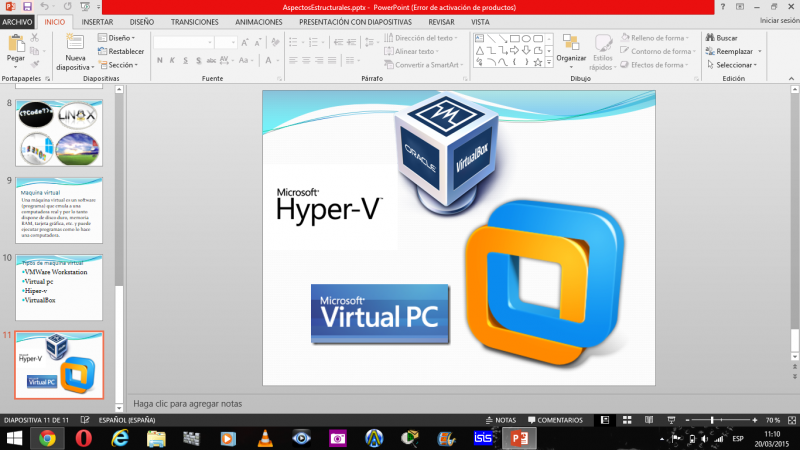Click the Restablecer button

121,51
